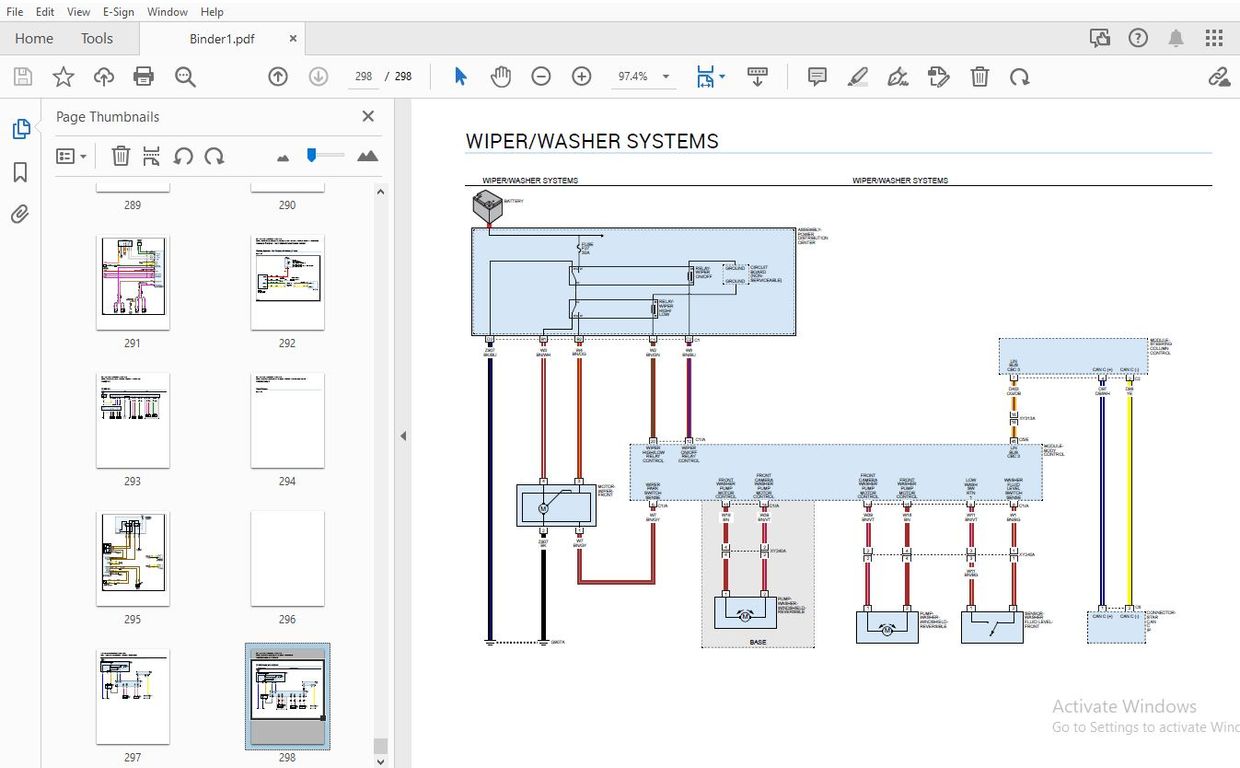Show the Attachments panel
1240x768 pixels.
click(x=20, y=214)
